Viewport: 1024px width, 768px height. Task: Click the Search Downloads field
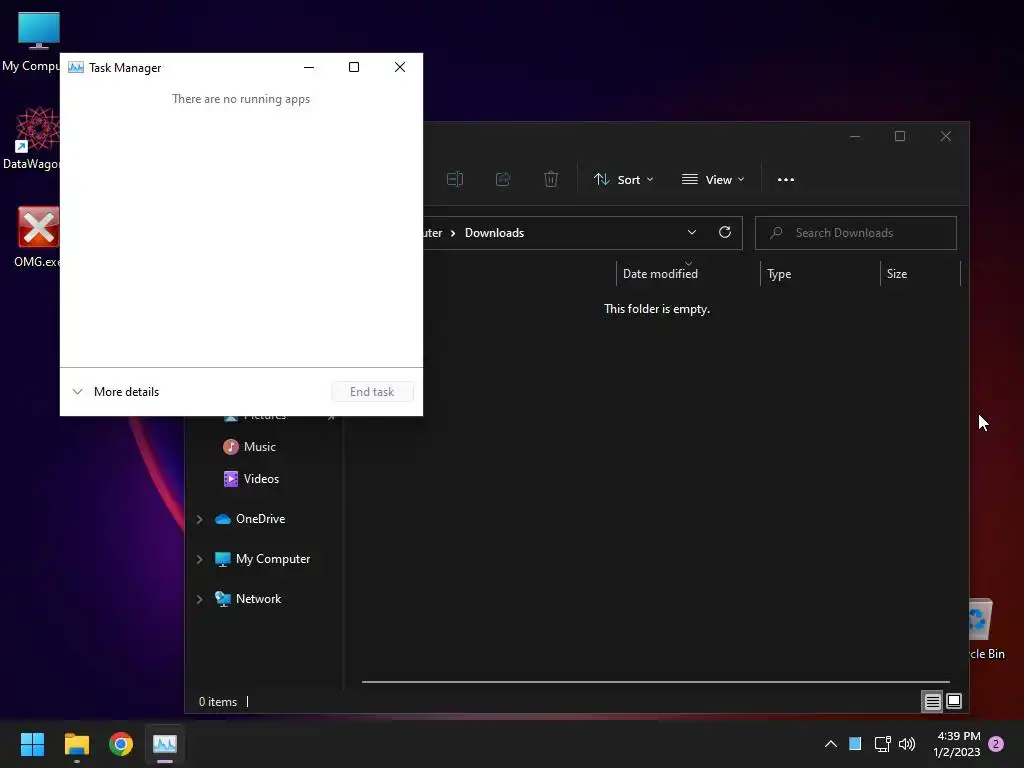[856, 233]
